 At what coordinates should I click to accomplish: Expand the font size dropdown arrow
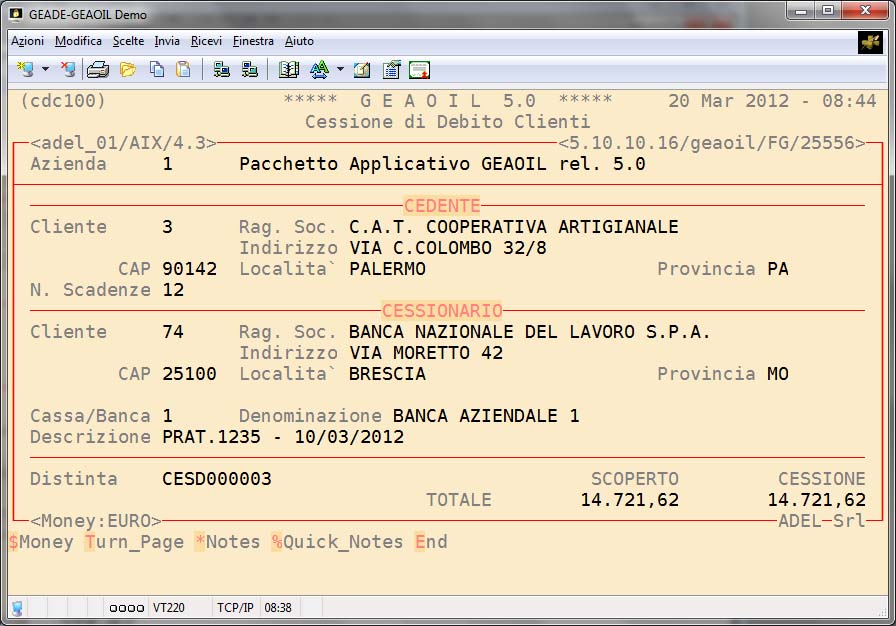pyautogui.click(x=340, y=69)
